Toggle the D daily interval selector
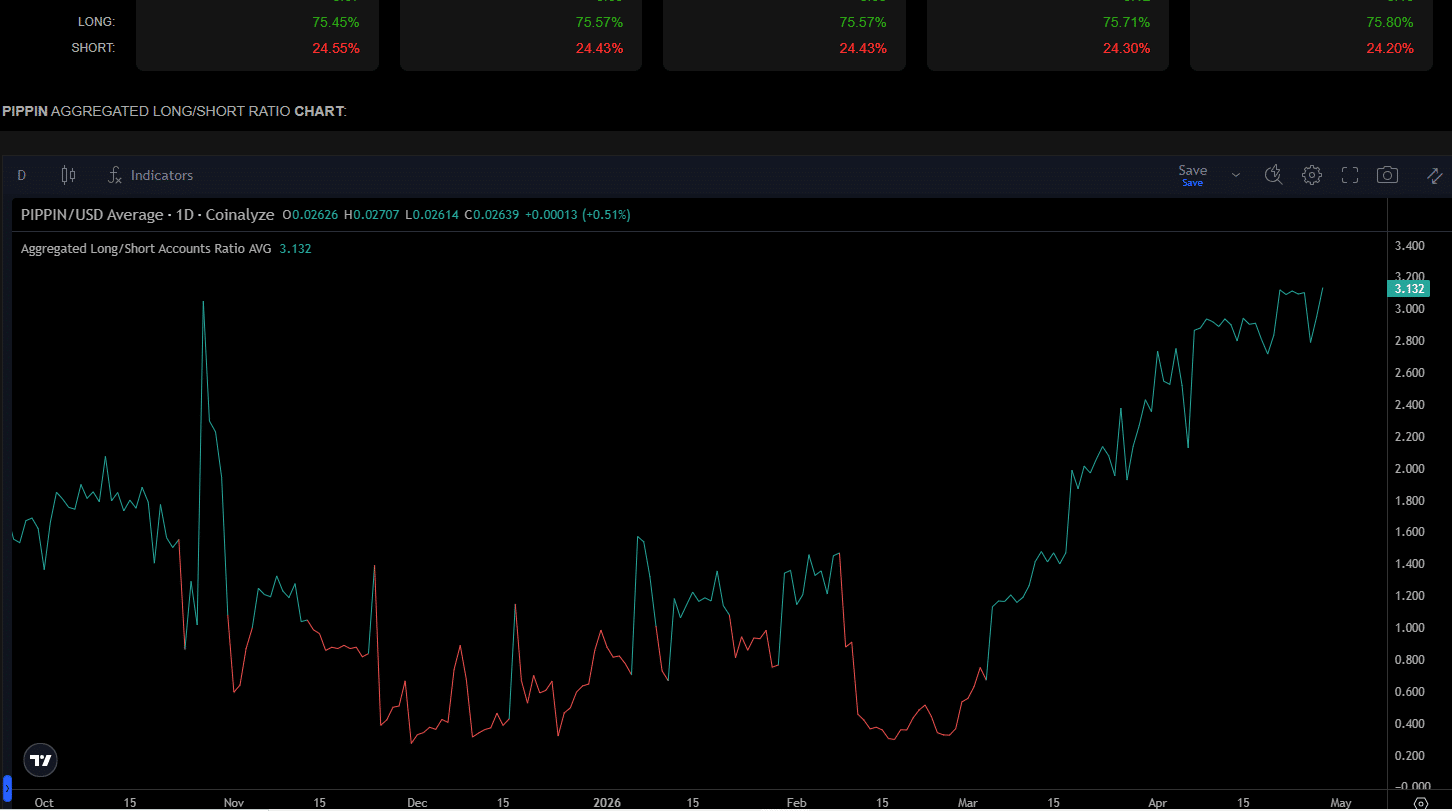Viewport: 1452px width, 811px height. point(21,175)
